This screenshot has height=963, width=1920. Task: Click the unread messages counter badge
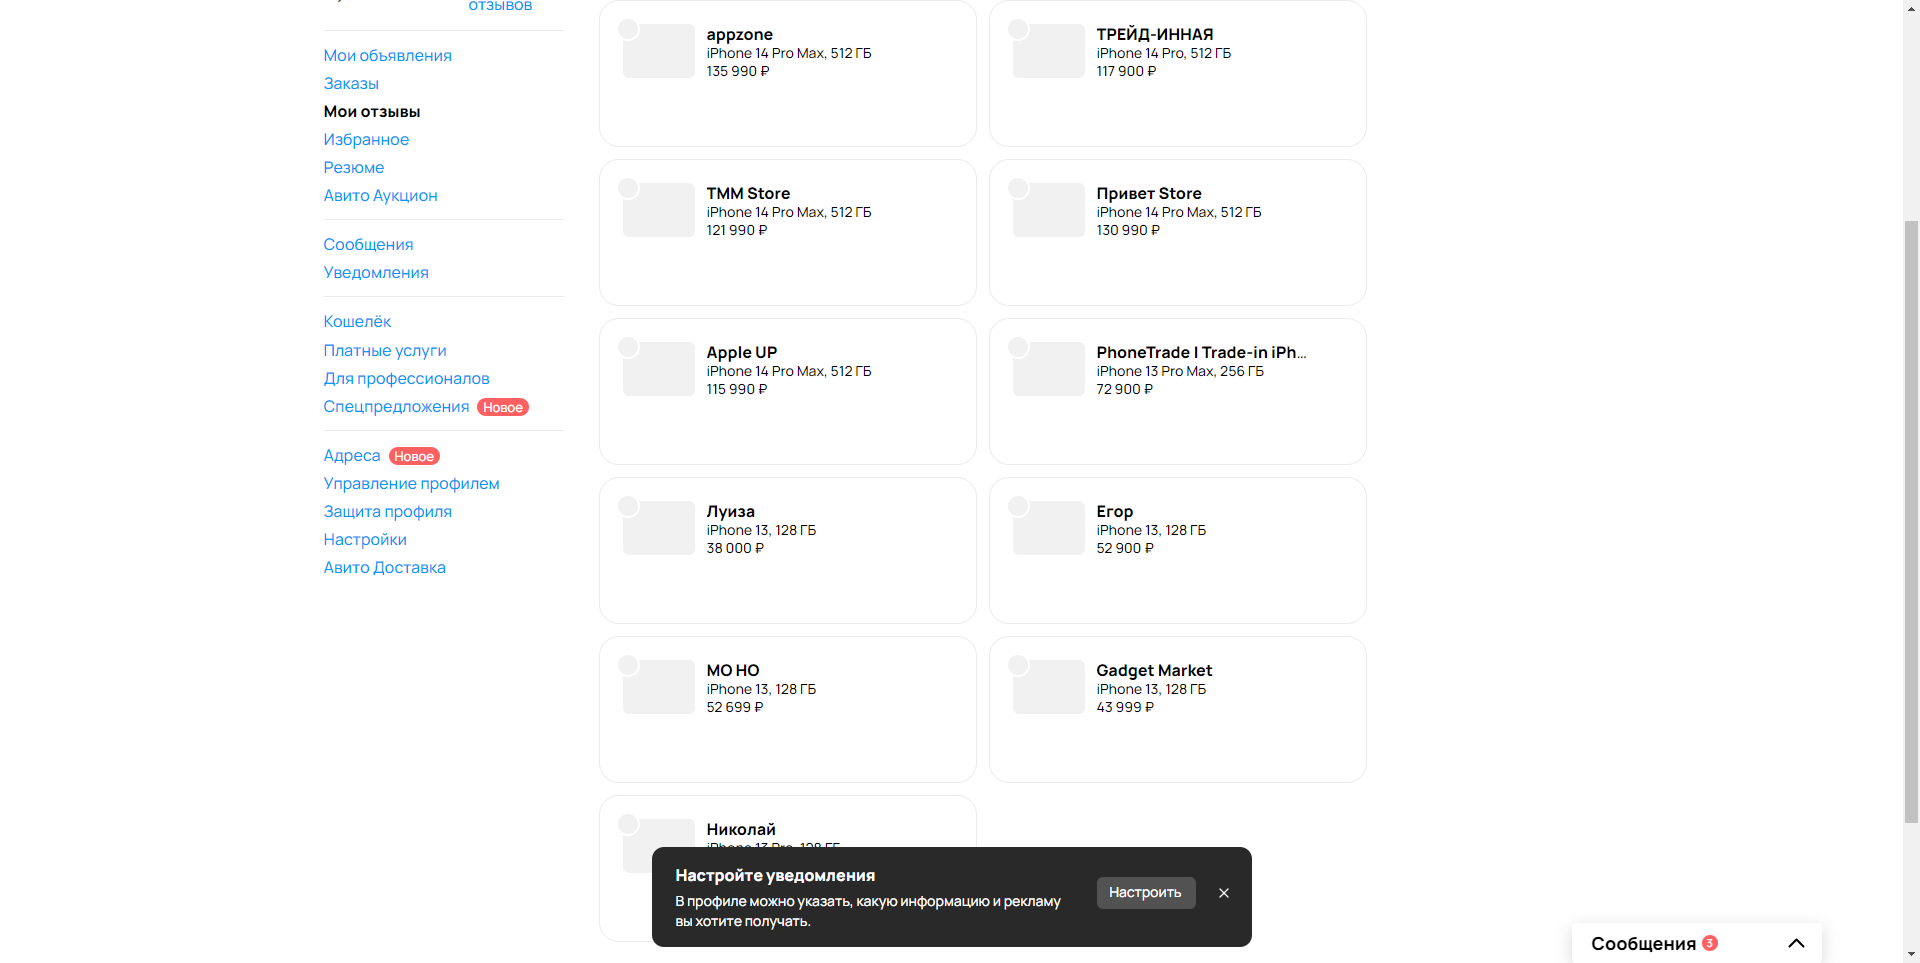(x=1710, y=943)
